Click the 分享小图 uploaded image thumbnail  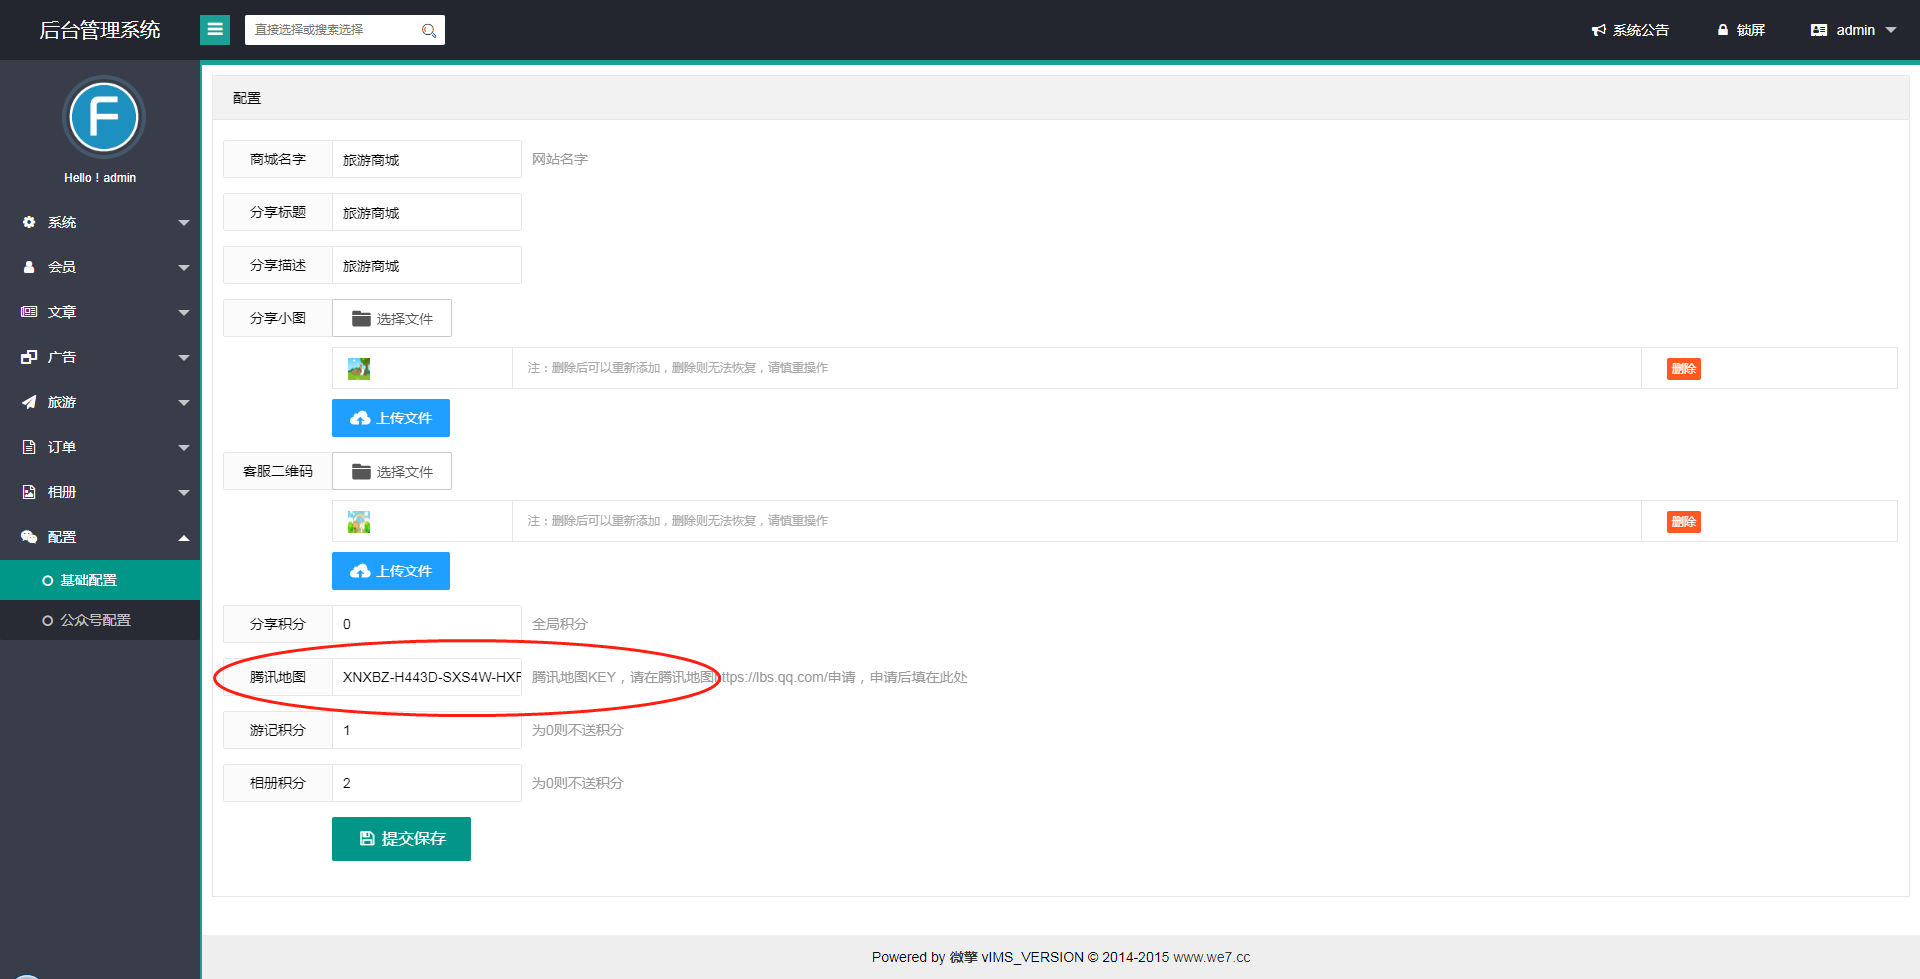pyautogui.click(x=359, y=369)
